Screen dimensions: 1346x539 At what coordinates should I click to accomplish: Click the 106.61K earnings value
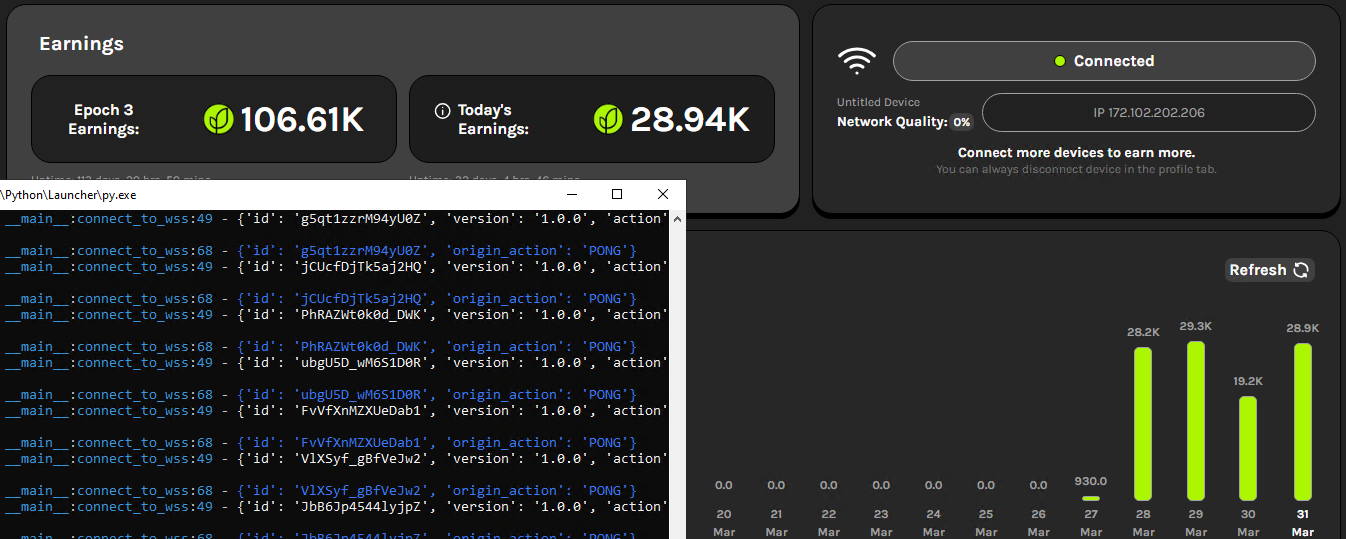point(302,120)
